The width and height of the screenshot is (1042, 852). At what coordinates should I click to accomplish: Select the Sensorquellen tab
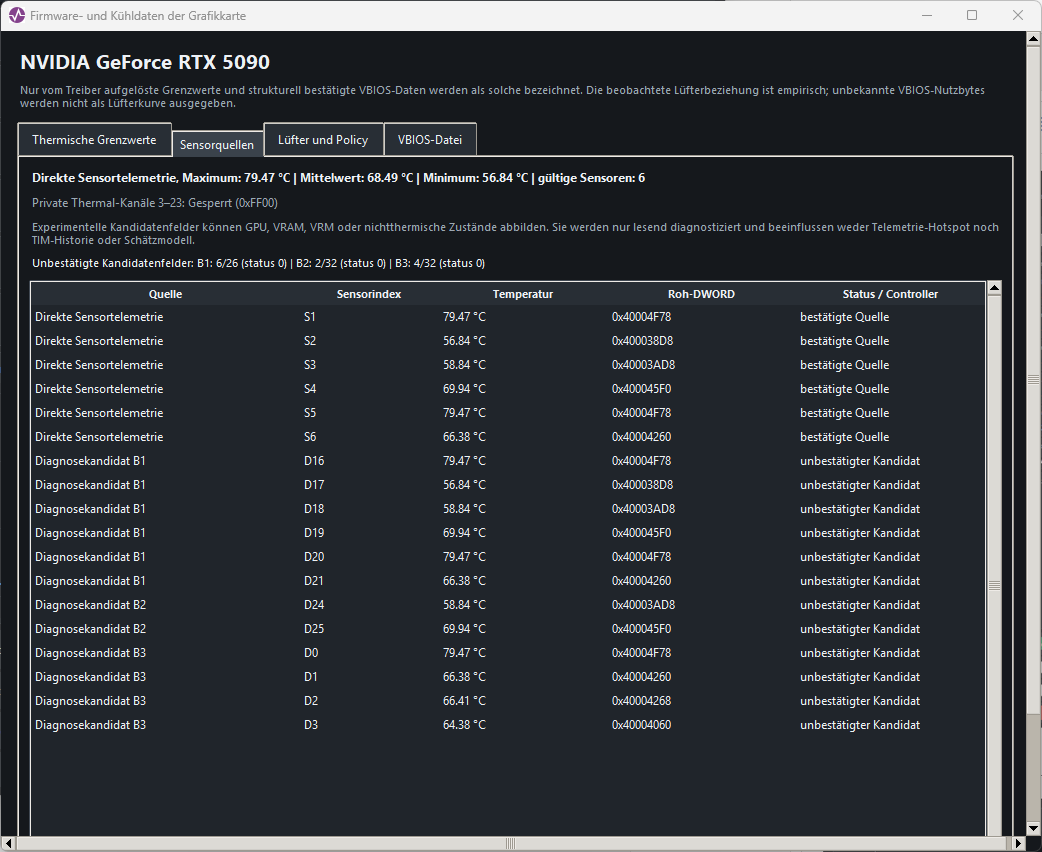[x=217, y=144]
